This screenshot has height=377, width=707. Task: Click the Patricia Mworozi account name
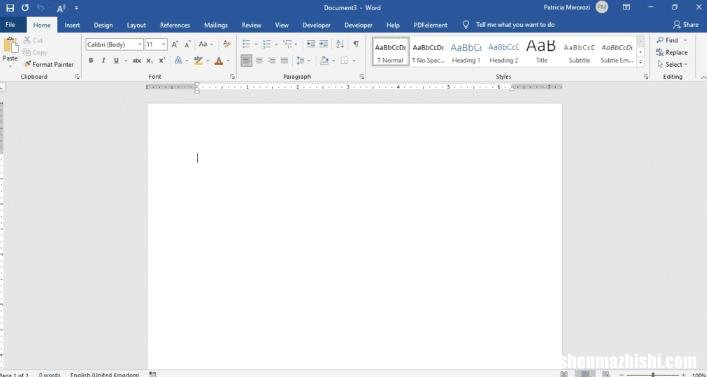click(568, 7)
